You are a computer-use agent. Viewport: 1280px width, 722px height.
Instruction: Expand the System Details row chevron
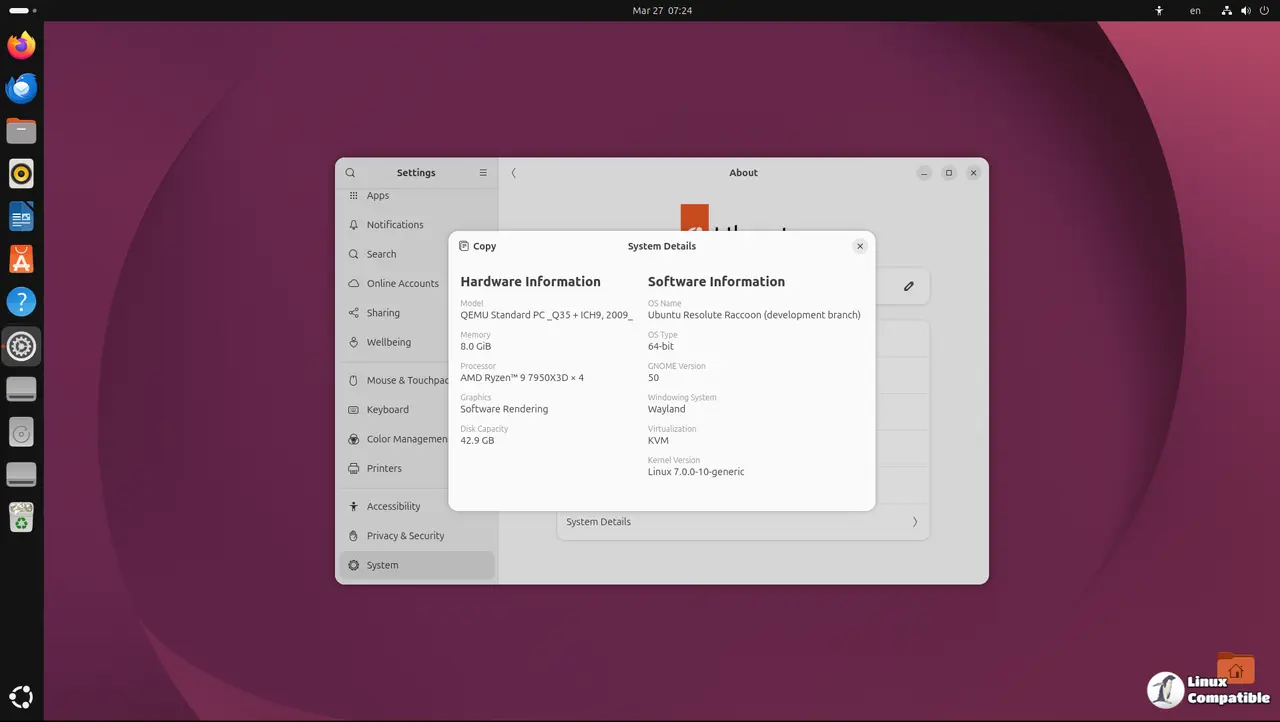pos(914,522)
